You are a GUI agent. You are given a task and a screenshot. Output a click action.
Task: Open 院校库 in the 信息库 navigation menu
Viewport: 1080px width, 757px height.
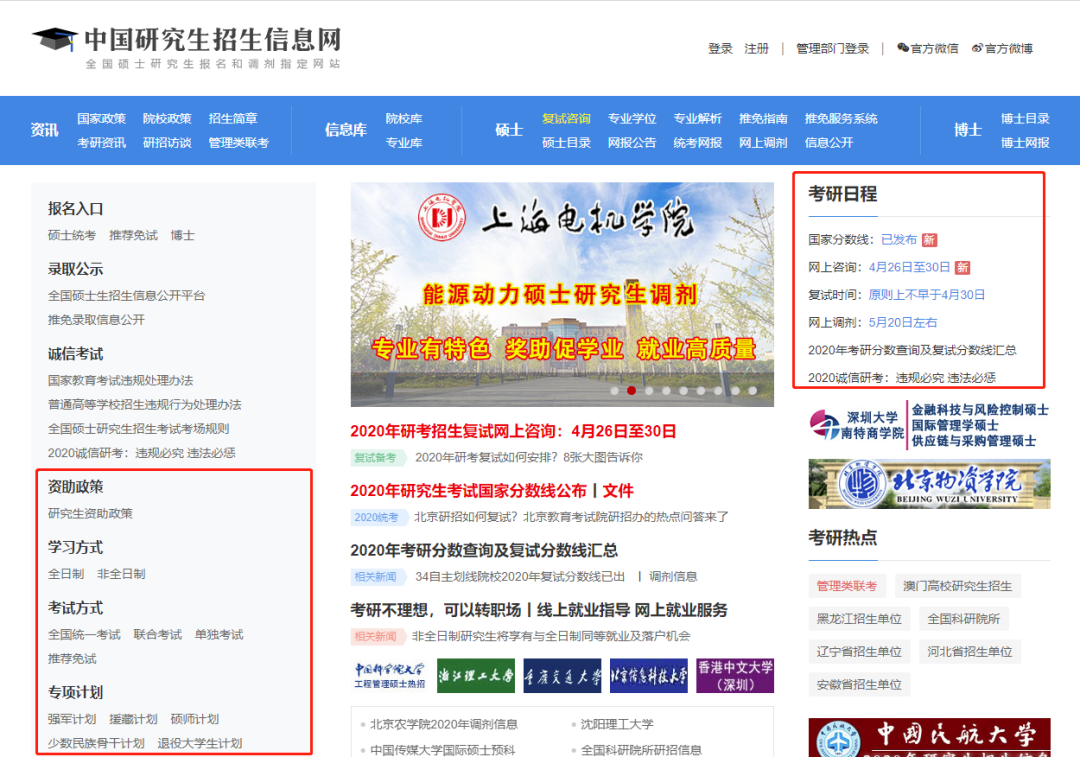tap(404, 118)
